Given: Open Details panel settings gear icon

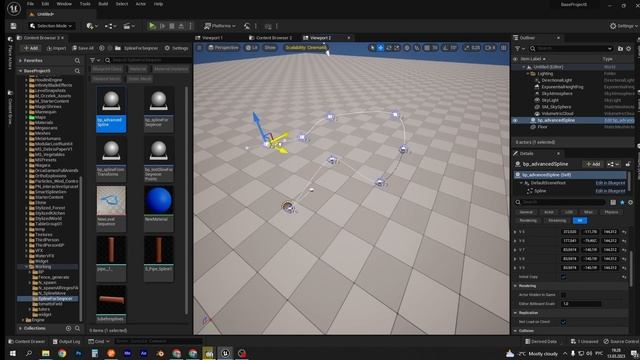Looking at the screenshot, I should [631, 202].
